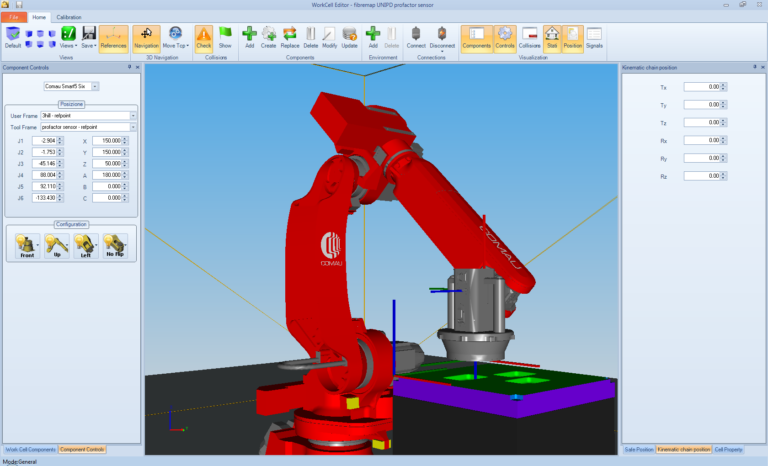Click the Z coordinate field
The width and height of the screenshot is (768, 466).
click(x=107, y=164)
